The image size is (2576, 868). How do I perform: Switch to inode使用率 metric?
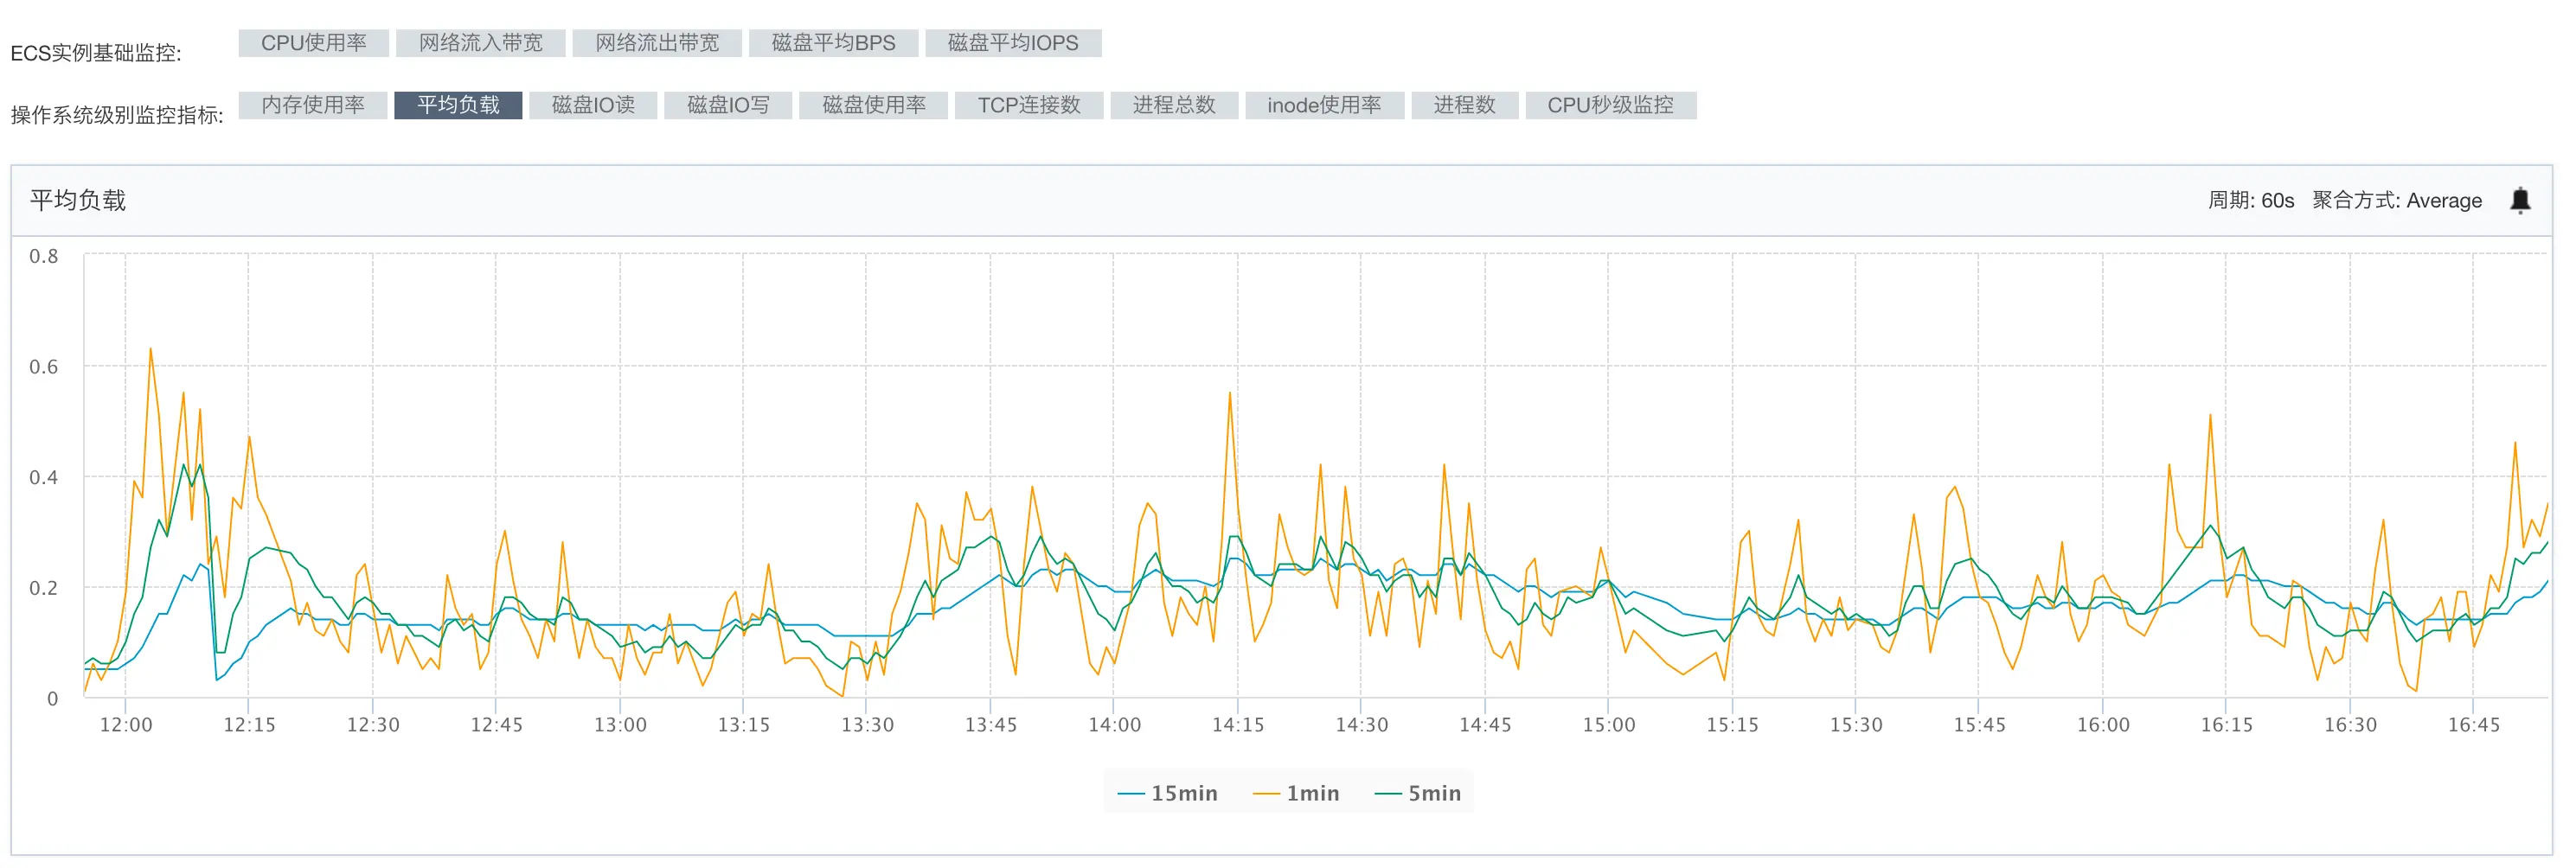[1323, 105]
